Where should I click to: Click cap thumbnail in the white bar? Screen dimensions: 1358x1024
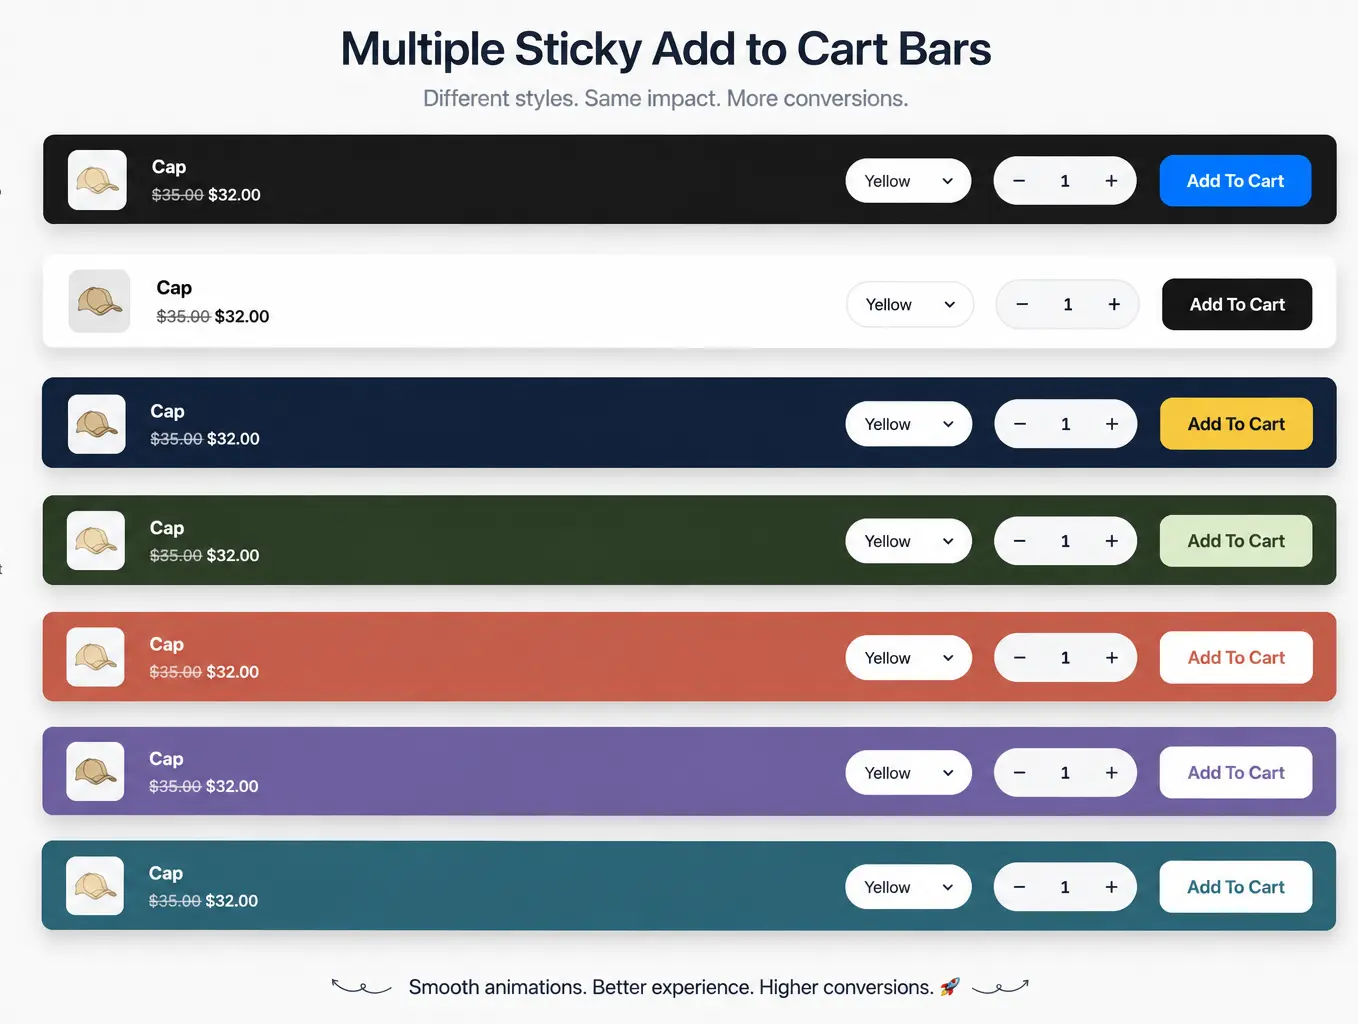click(99, 301)
